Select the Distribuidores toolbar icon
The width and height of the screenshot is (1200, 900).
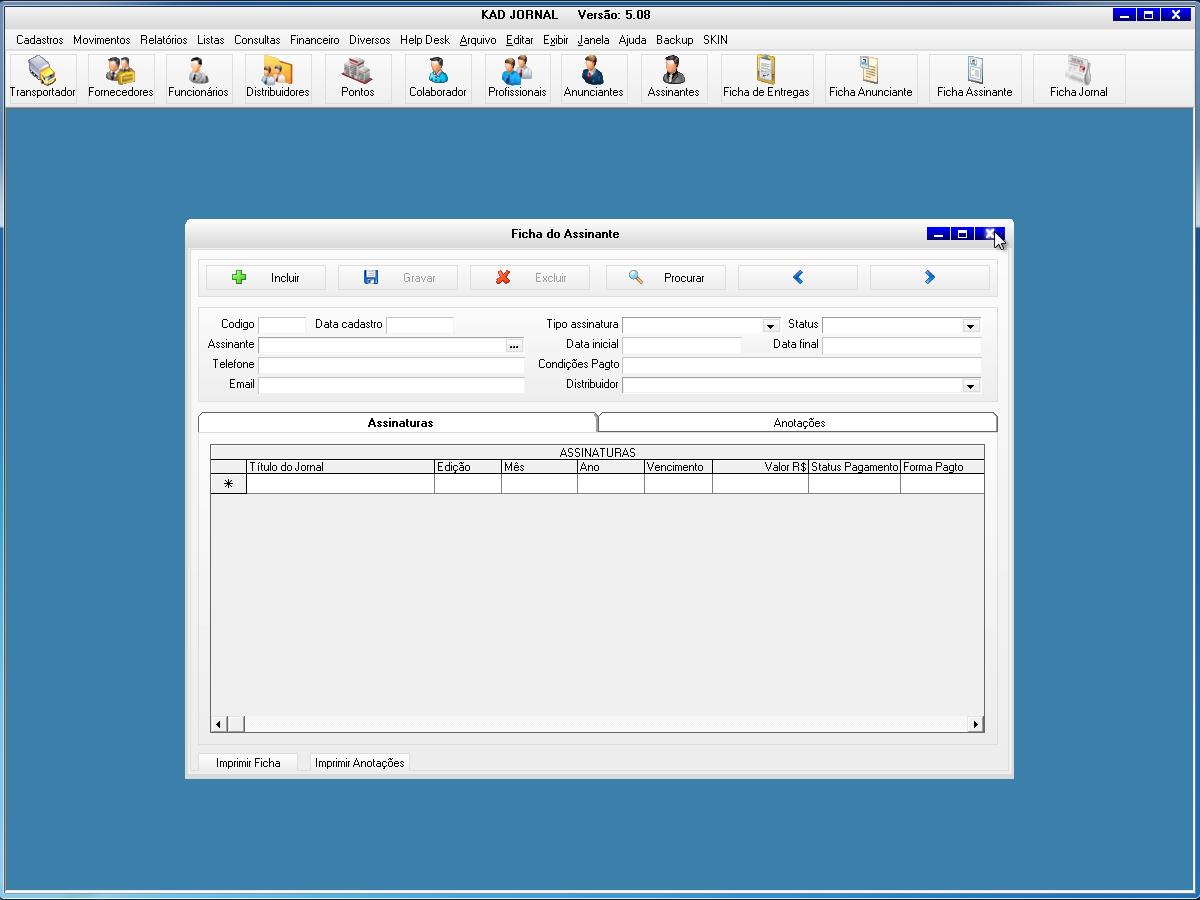pos(277,78)
